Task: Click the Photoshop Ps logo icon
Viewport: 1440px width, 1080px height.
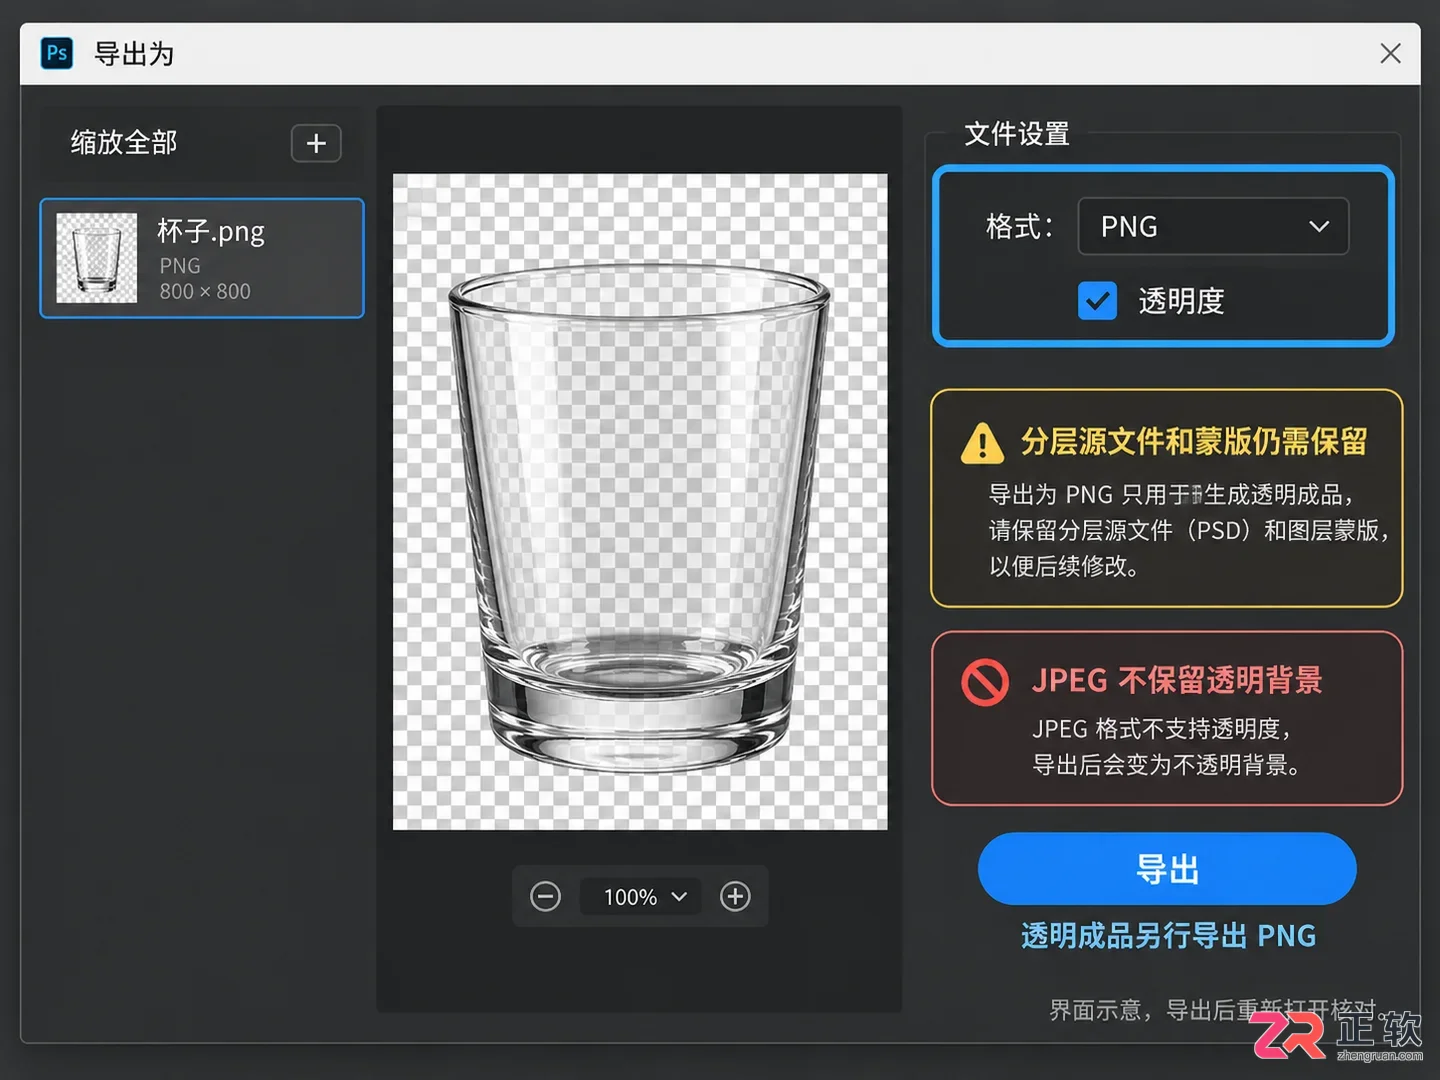Action: pyautogui.click(x=57, y=53)
